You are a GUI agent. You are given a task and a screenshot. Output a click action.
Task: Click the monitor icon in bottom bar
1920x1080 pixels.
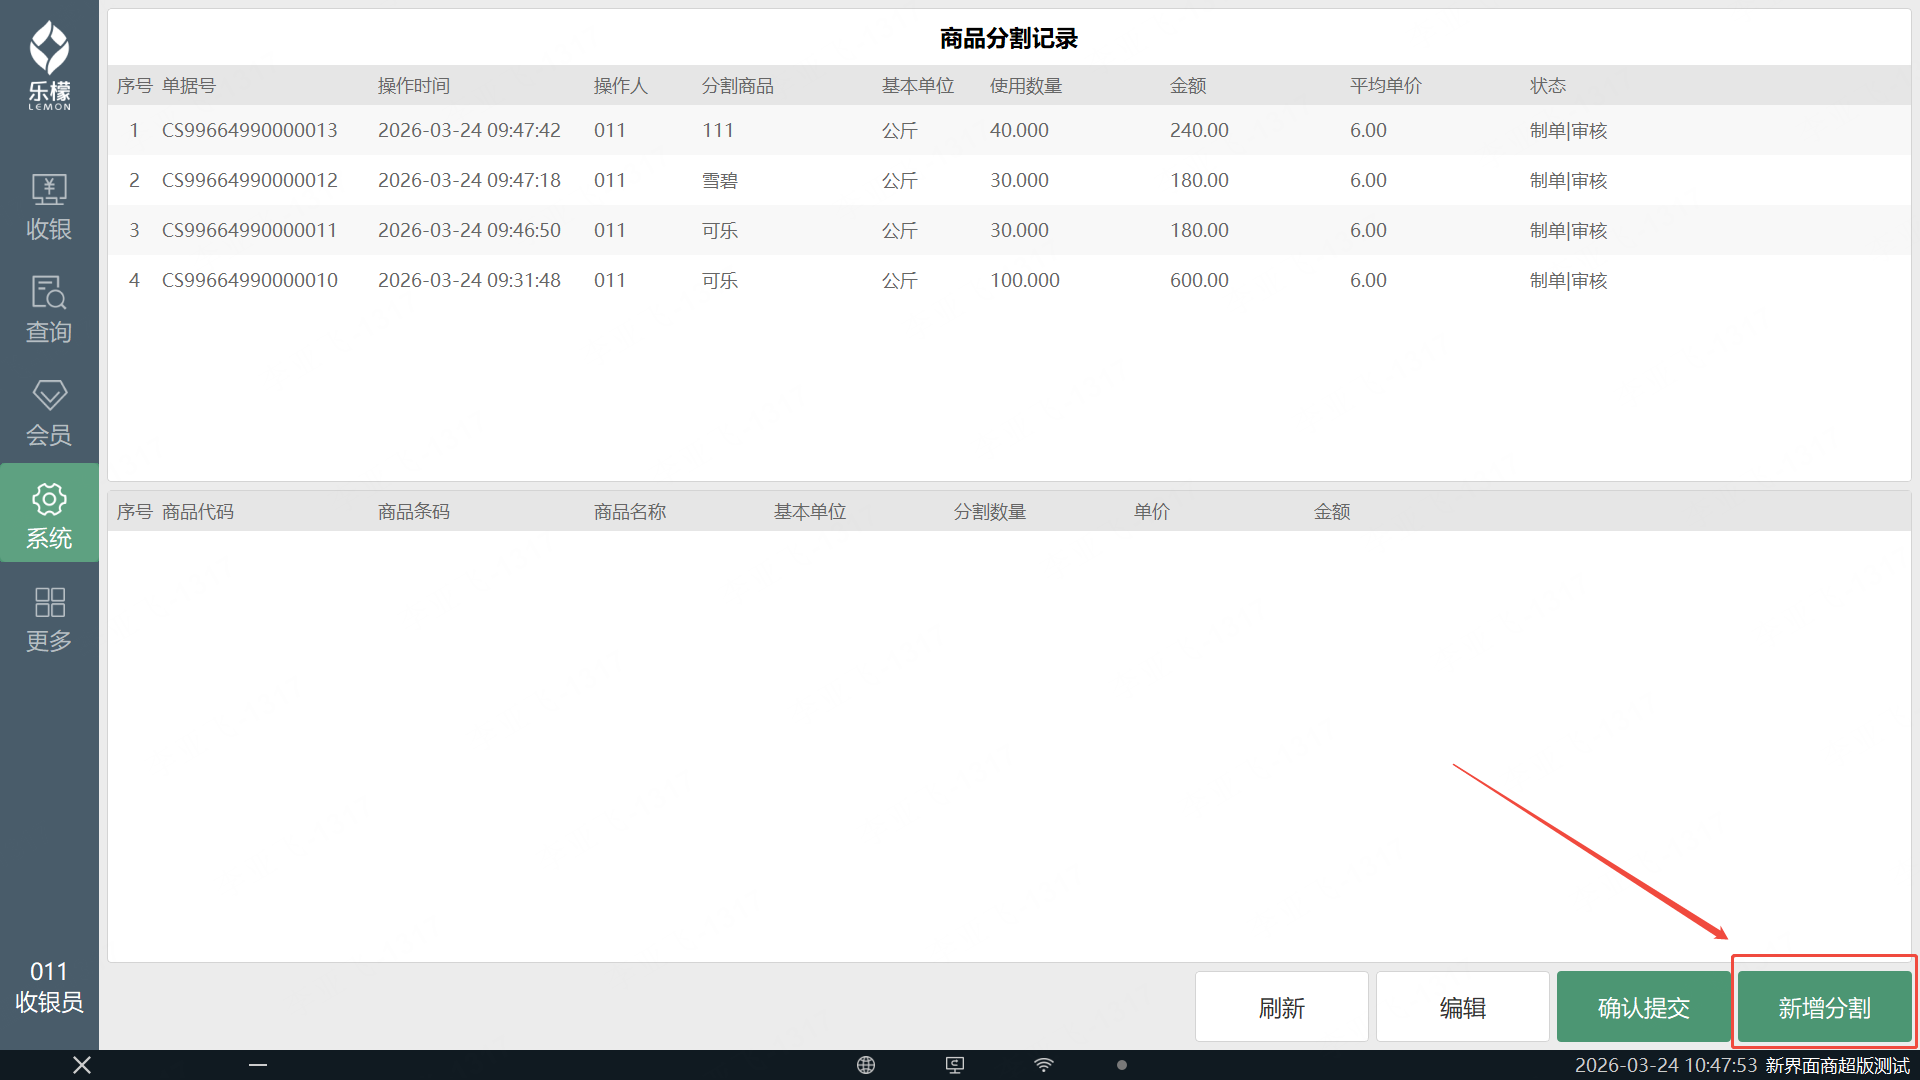[x=955, y=1065]
